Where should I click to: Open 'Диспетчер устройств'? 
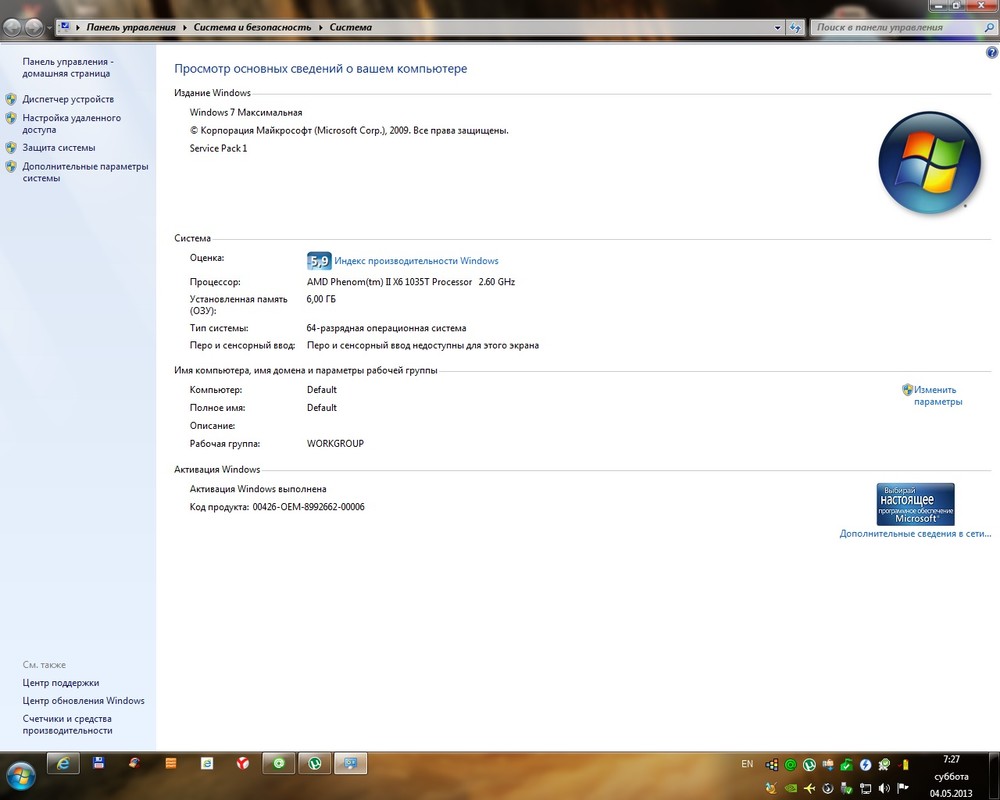tap(68, 99)
